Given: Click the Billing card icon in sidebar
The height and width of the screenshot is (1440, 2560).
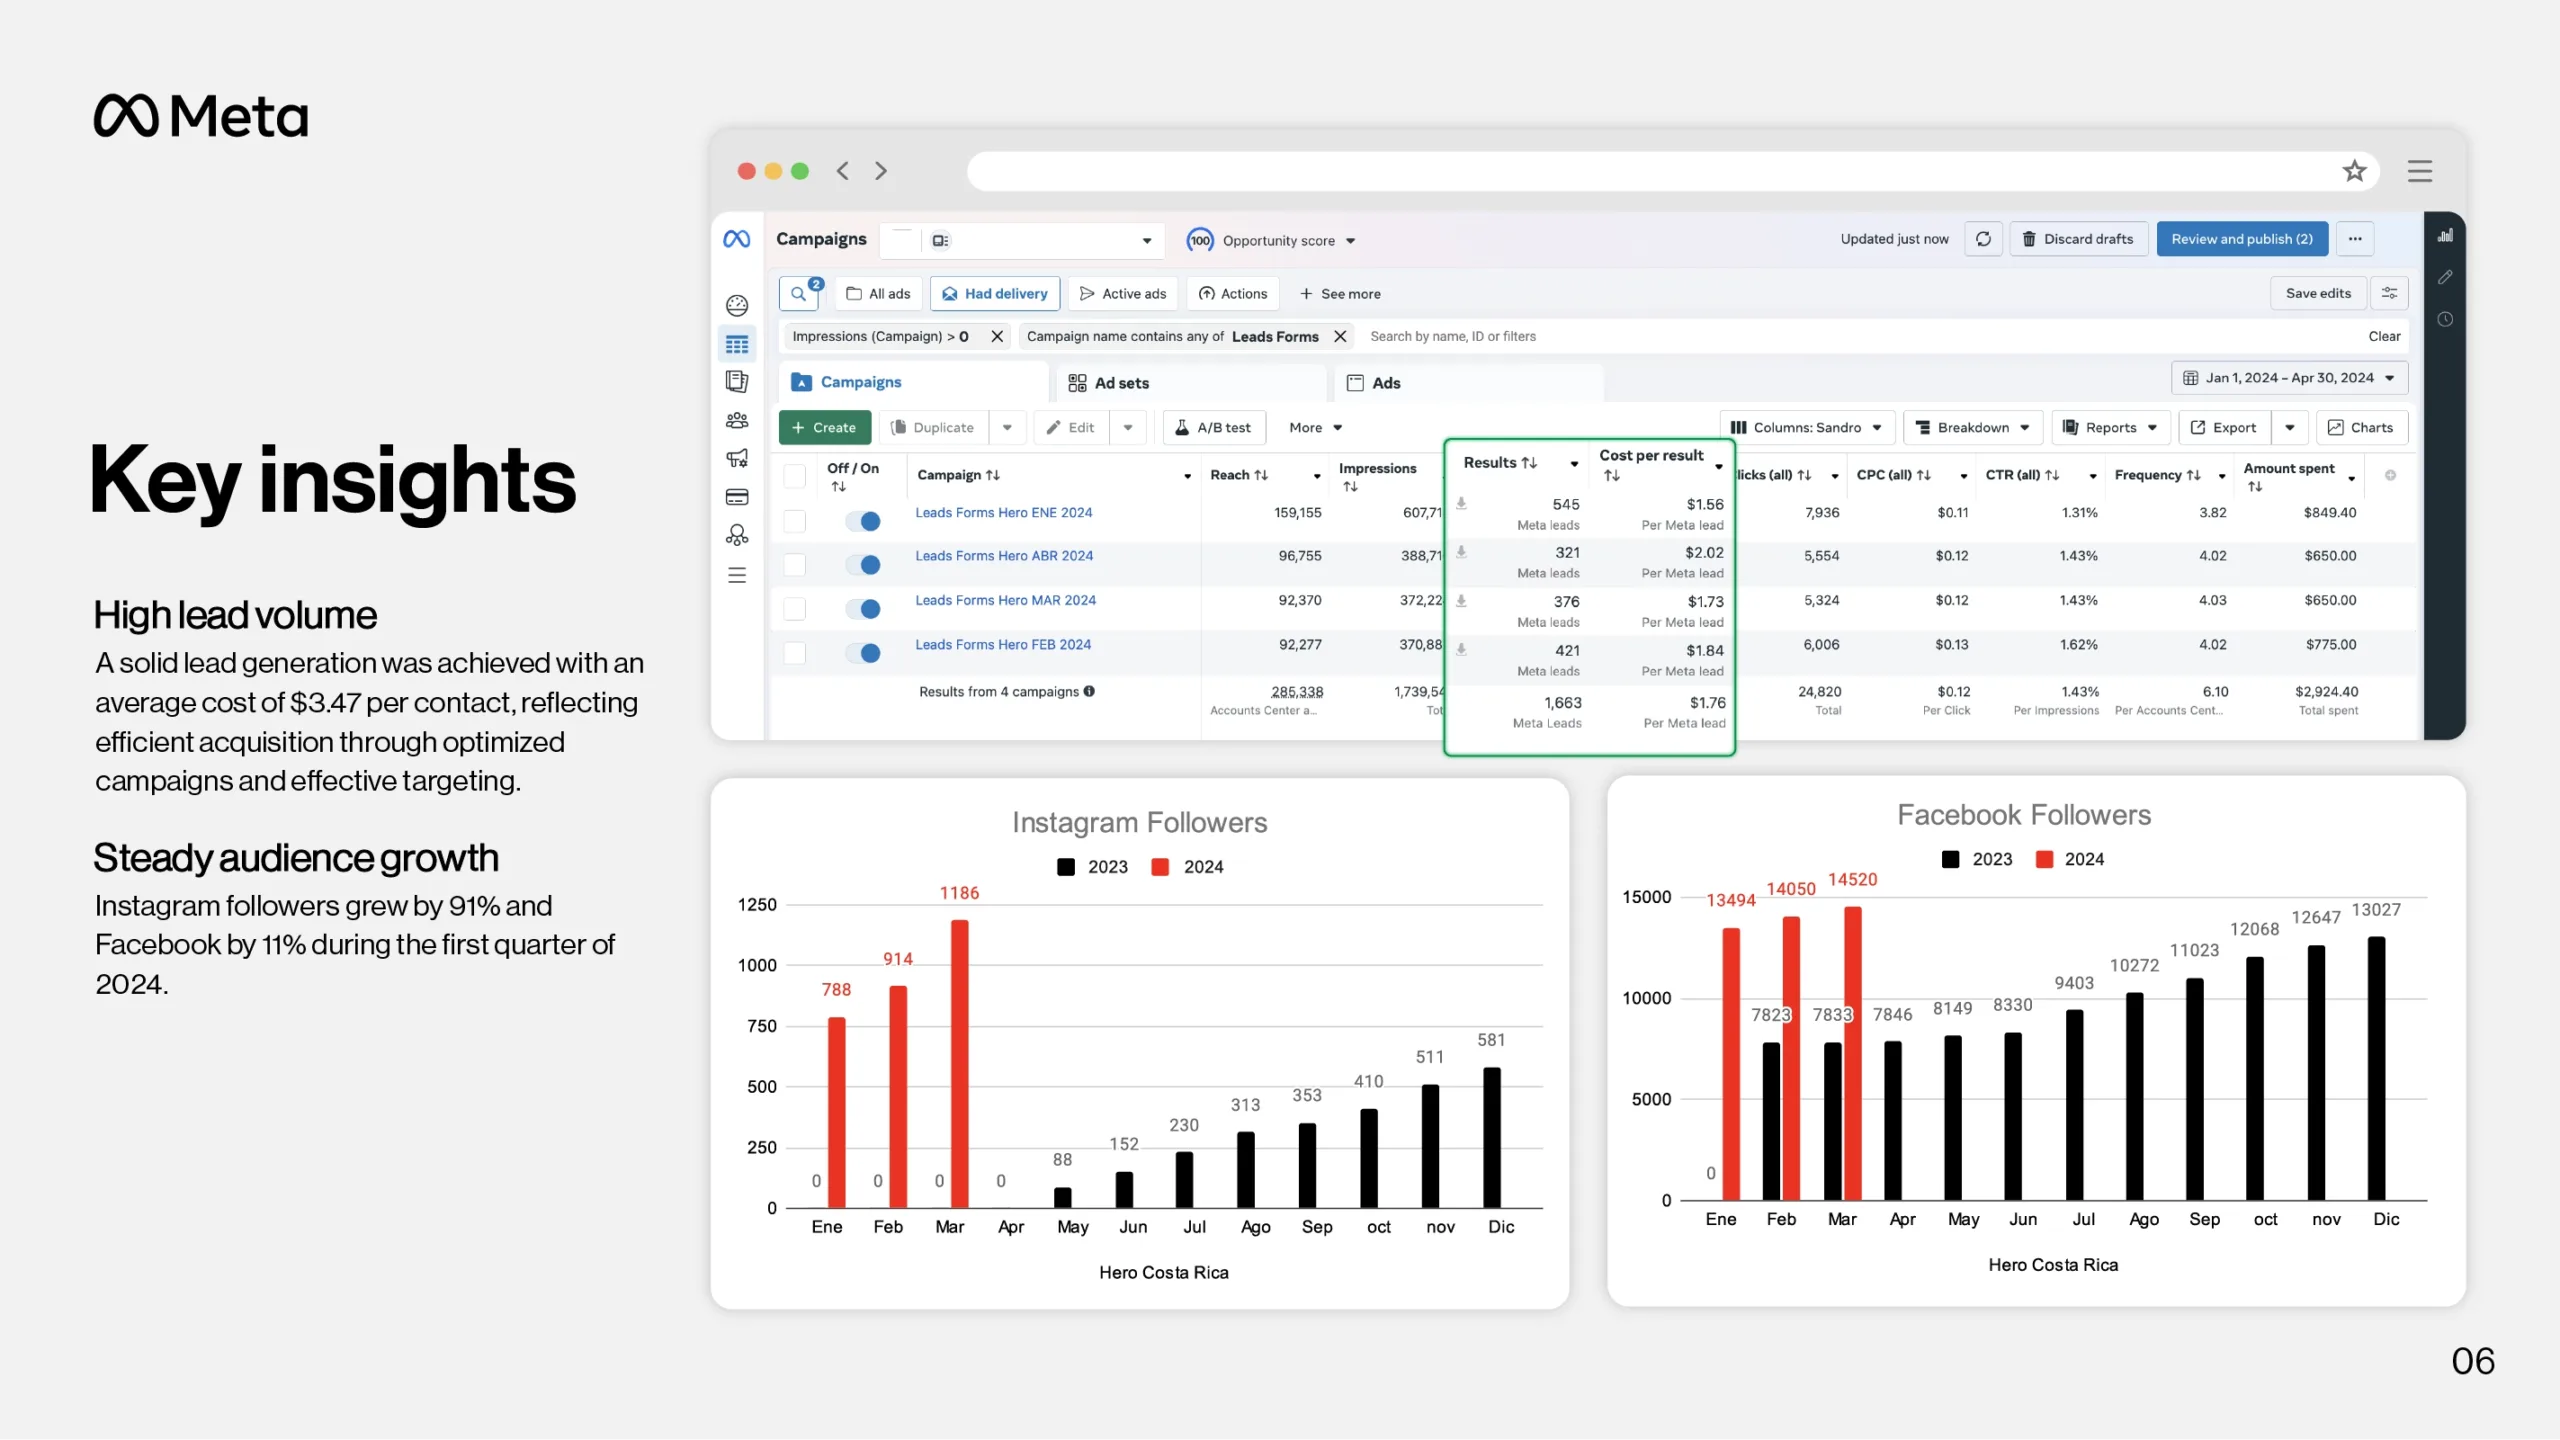Looking at the screenshot, I should click(737, 497).
